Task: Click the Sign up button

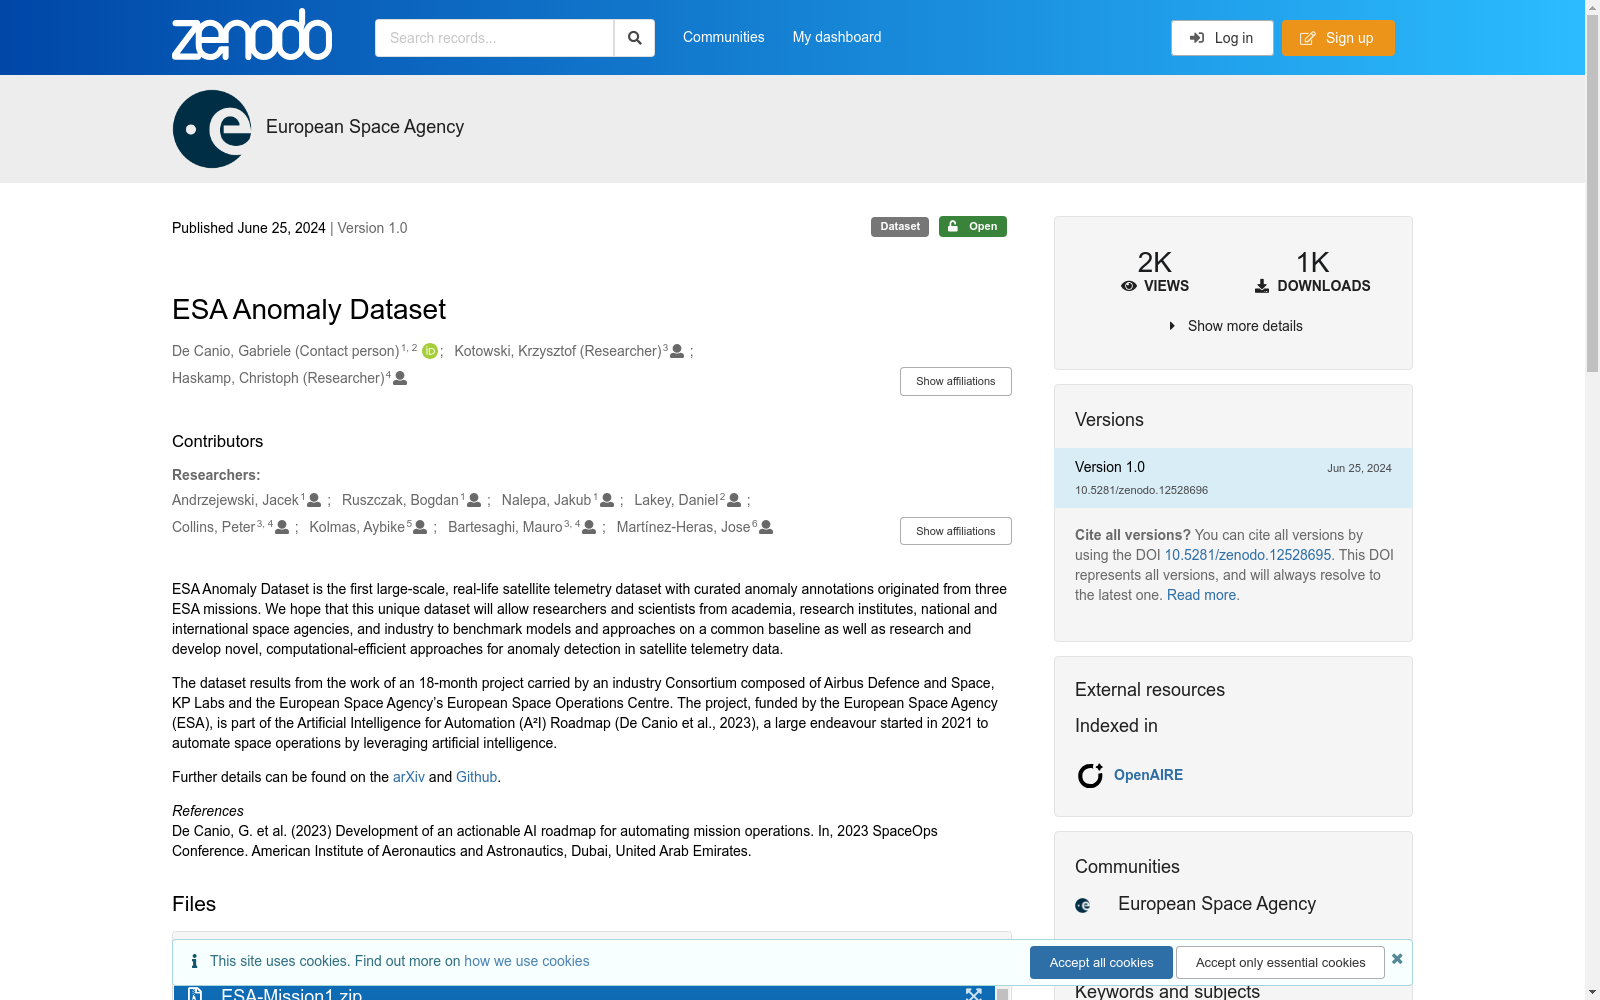Action: 1338,38
